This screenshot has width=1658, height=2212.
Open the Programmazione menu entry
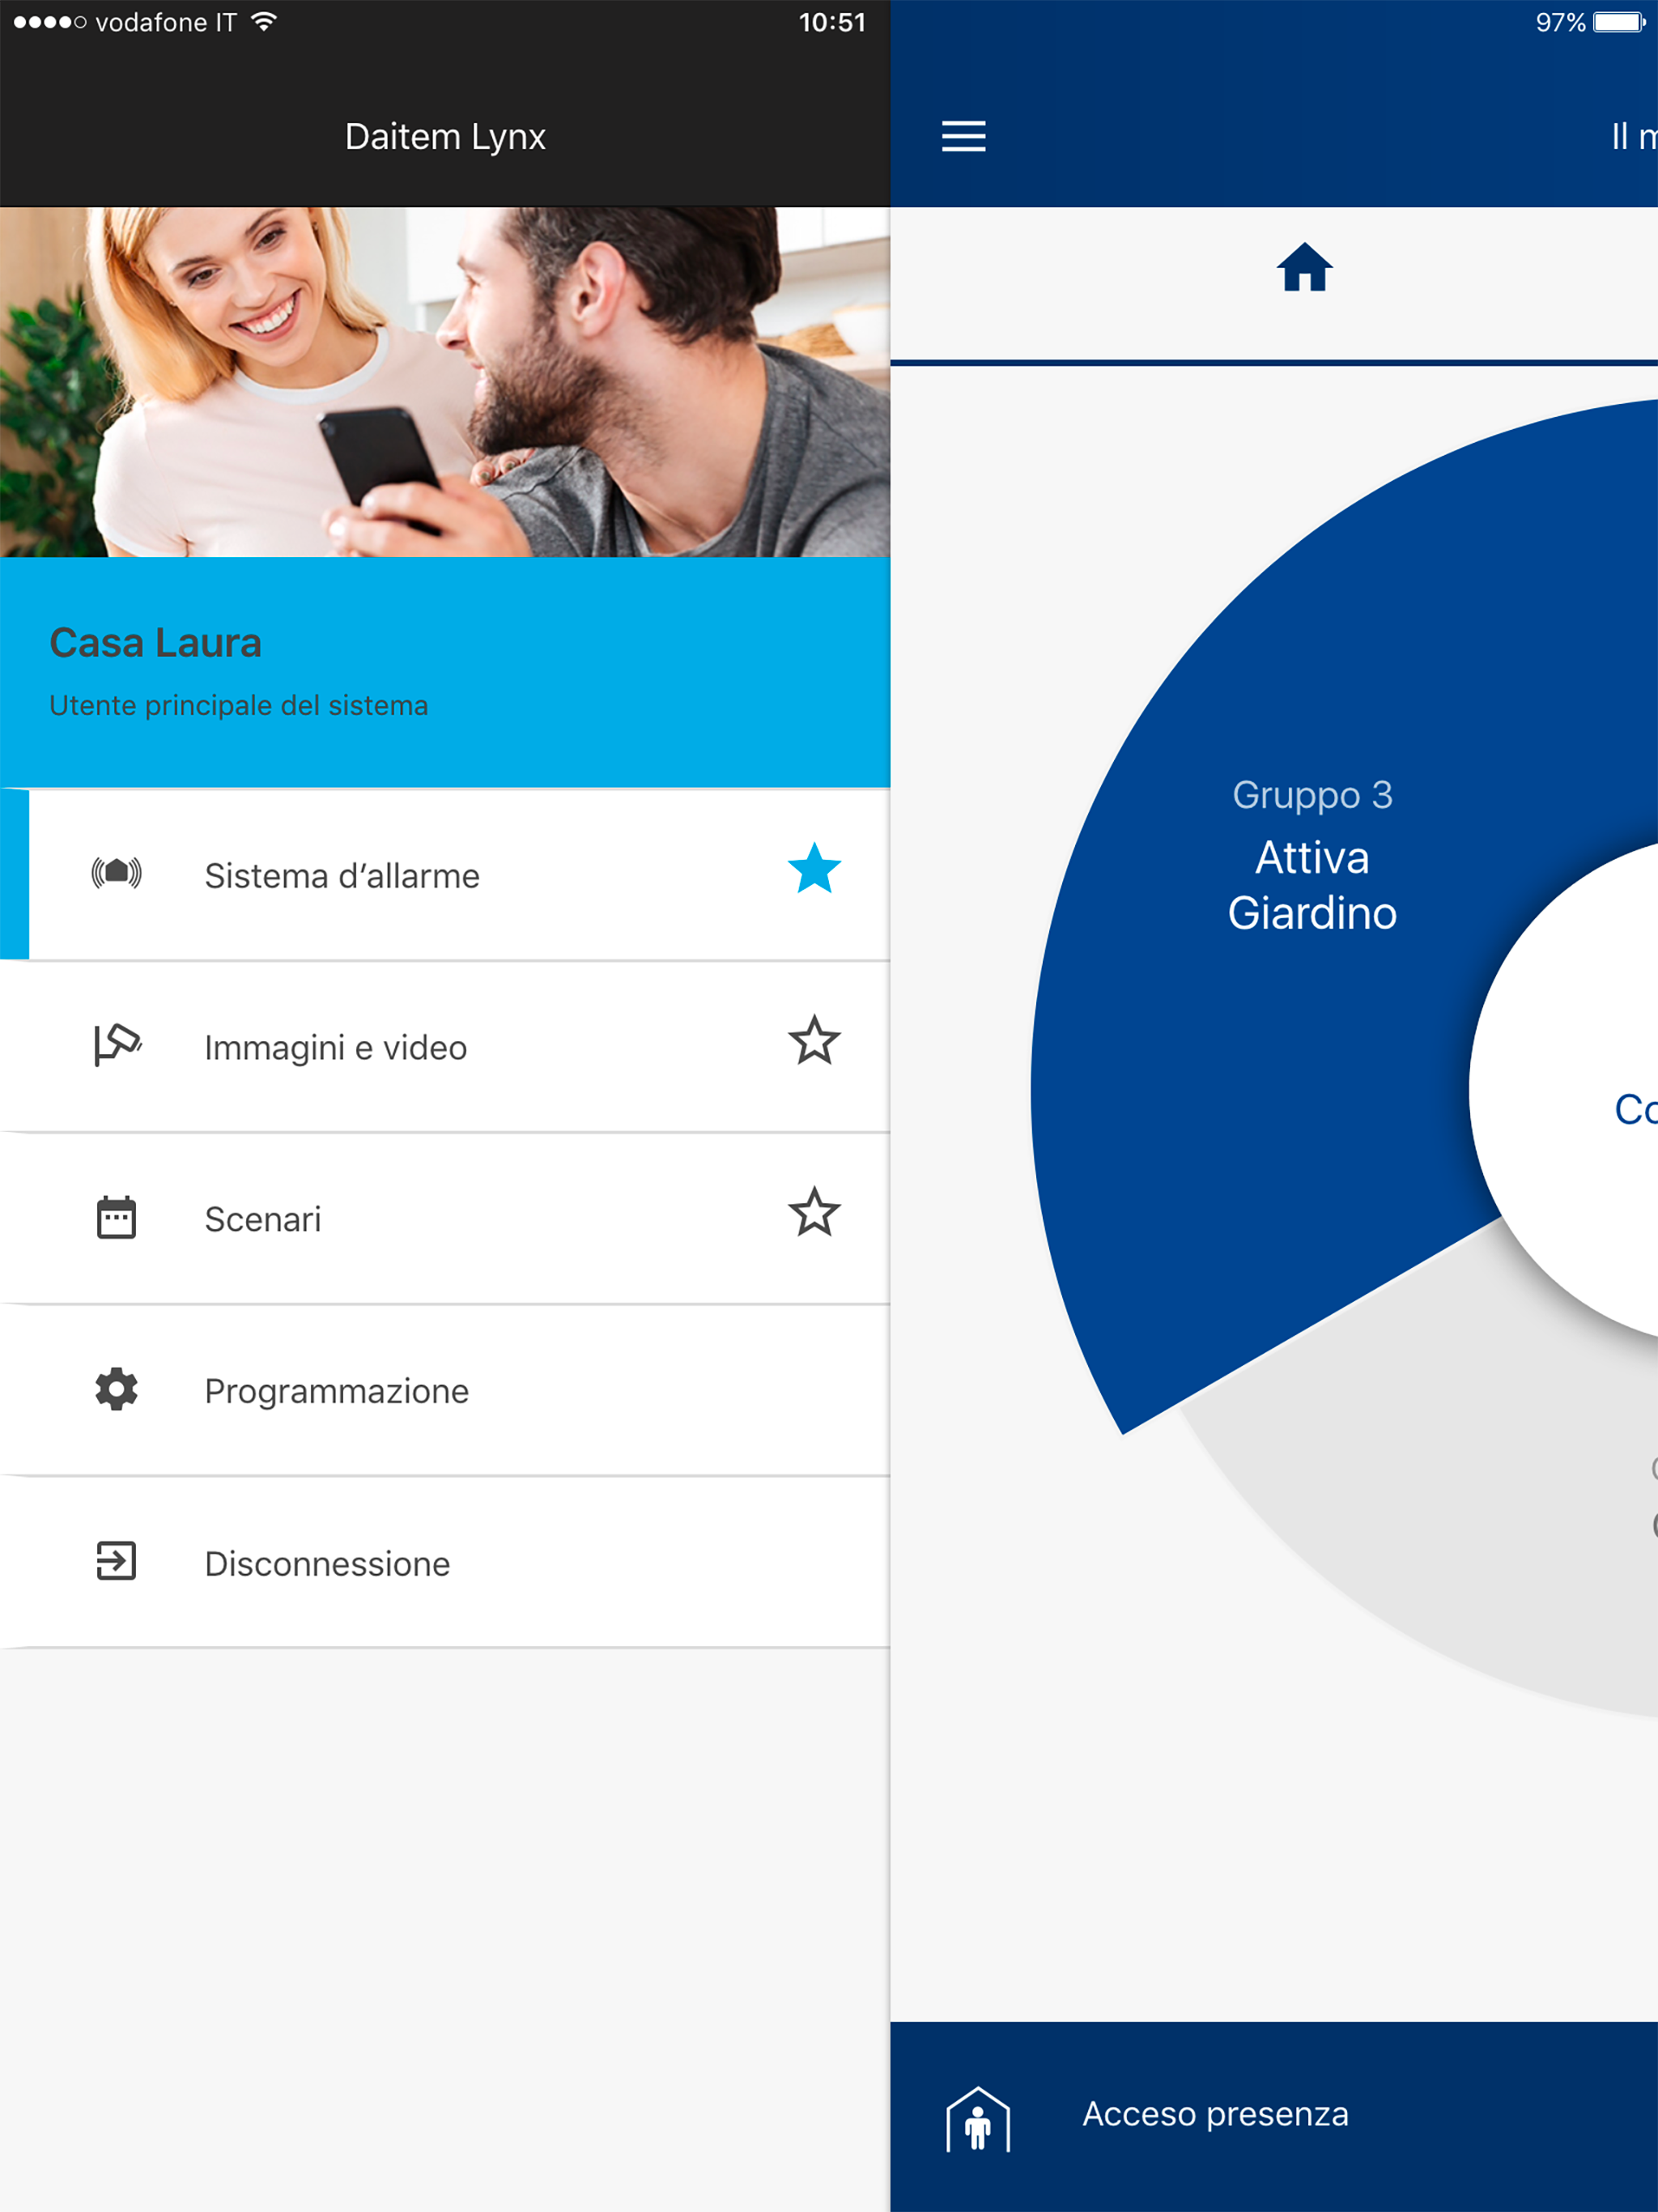[337, 1392]
